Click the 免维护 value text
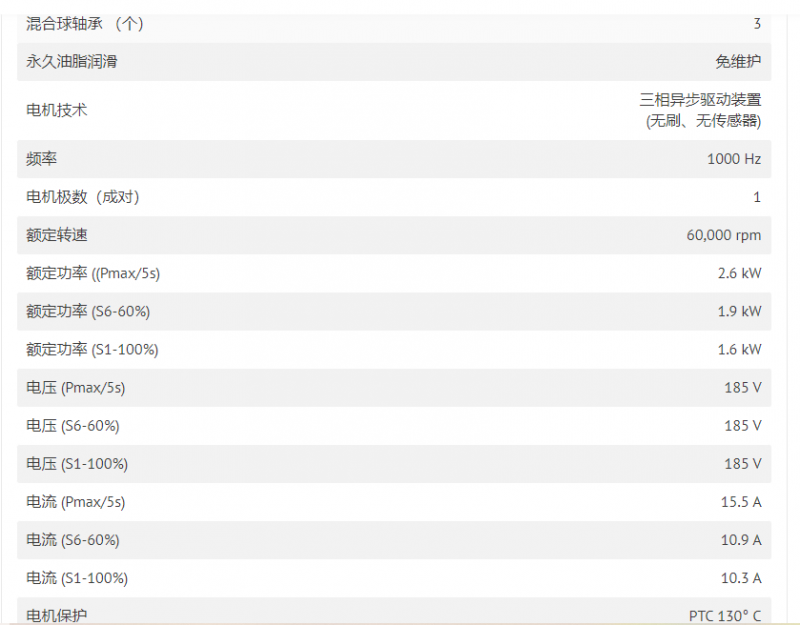The height and width of the screenshot is (625, 800). click(x=738, y=62)
